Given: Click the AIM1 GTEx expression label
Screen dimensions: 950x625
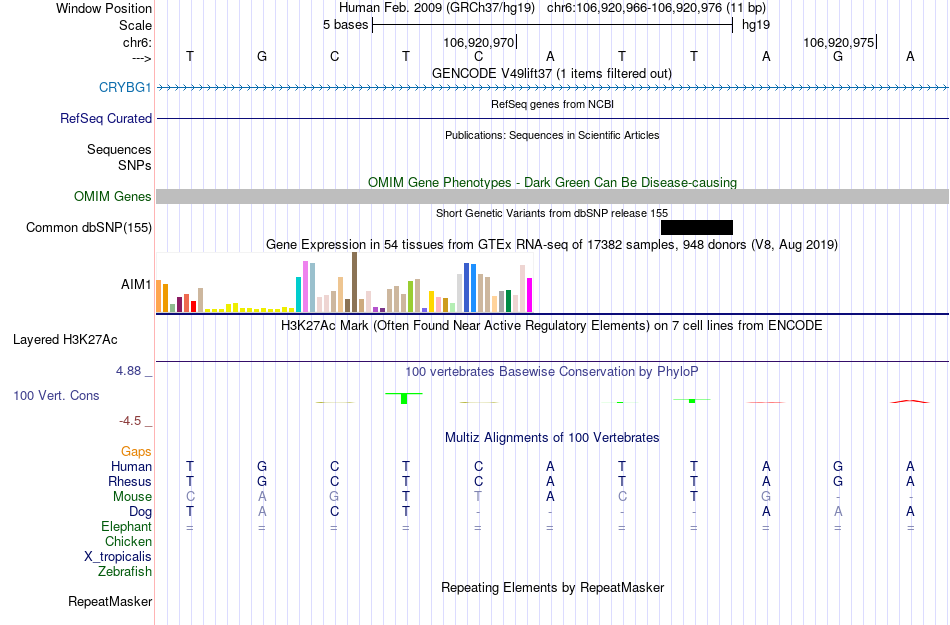Looking at the screenshot, I should (136, 284).
